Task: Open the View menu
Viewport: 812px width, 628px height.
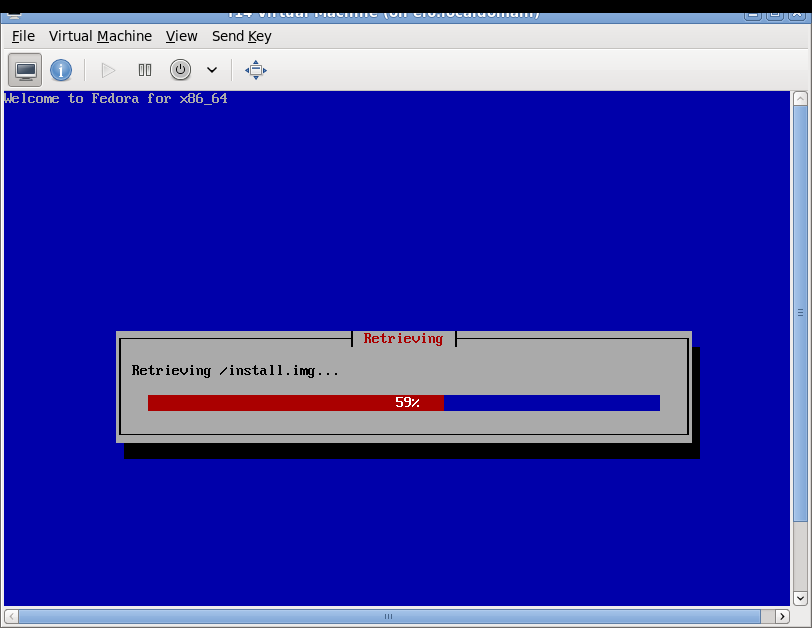Action: [181, 36]
